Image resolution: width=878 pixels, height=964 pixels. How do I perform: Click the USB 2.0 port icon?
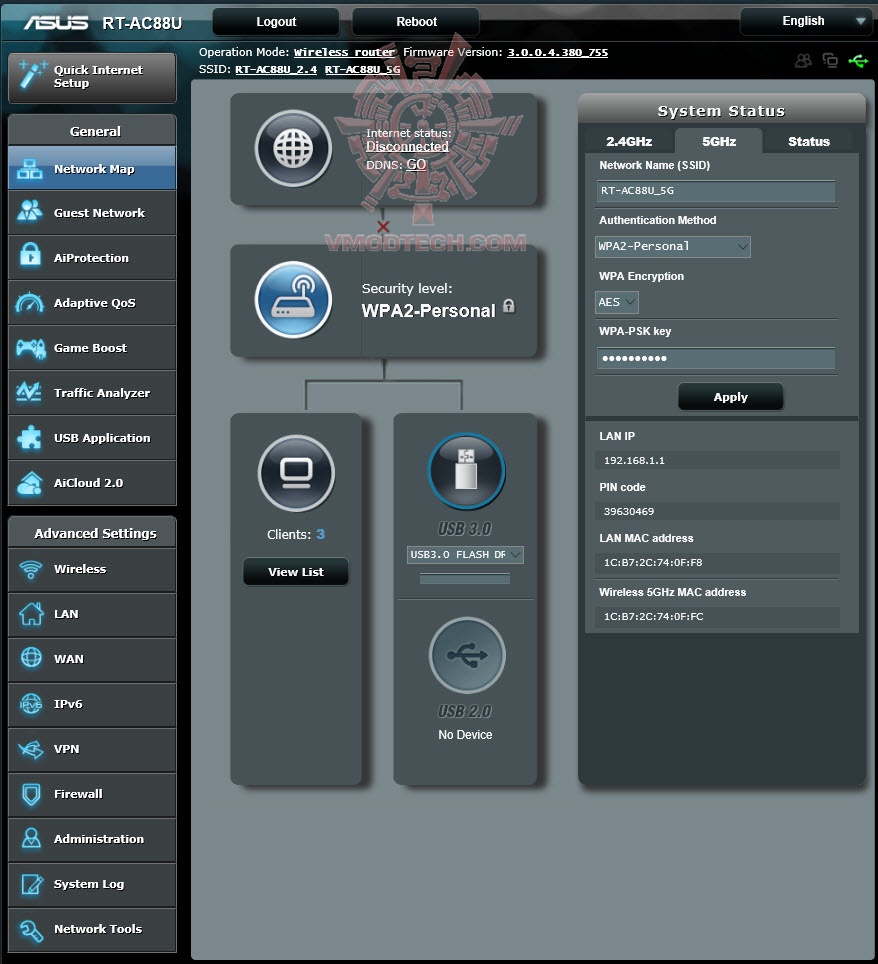pyautogui.click(x=467, y=655)
